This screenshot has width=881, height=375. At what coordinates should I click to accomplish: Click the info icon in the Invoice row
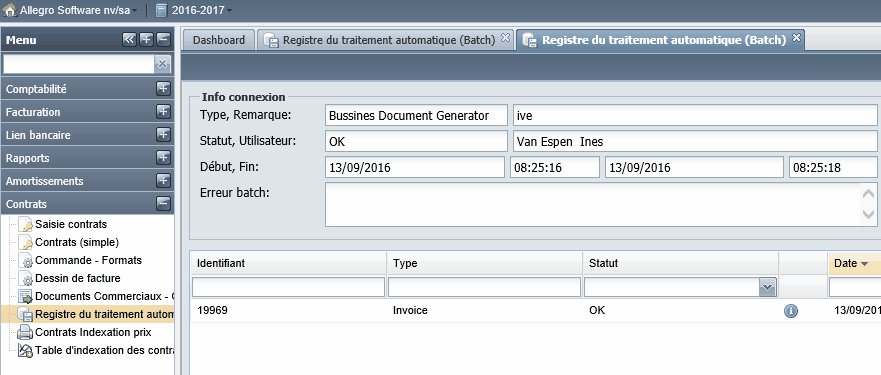point(791,311)
